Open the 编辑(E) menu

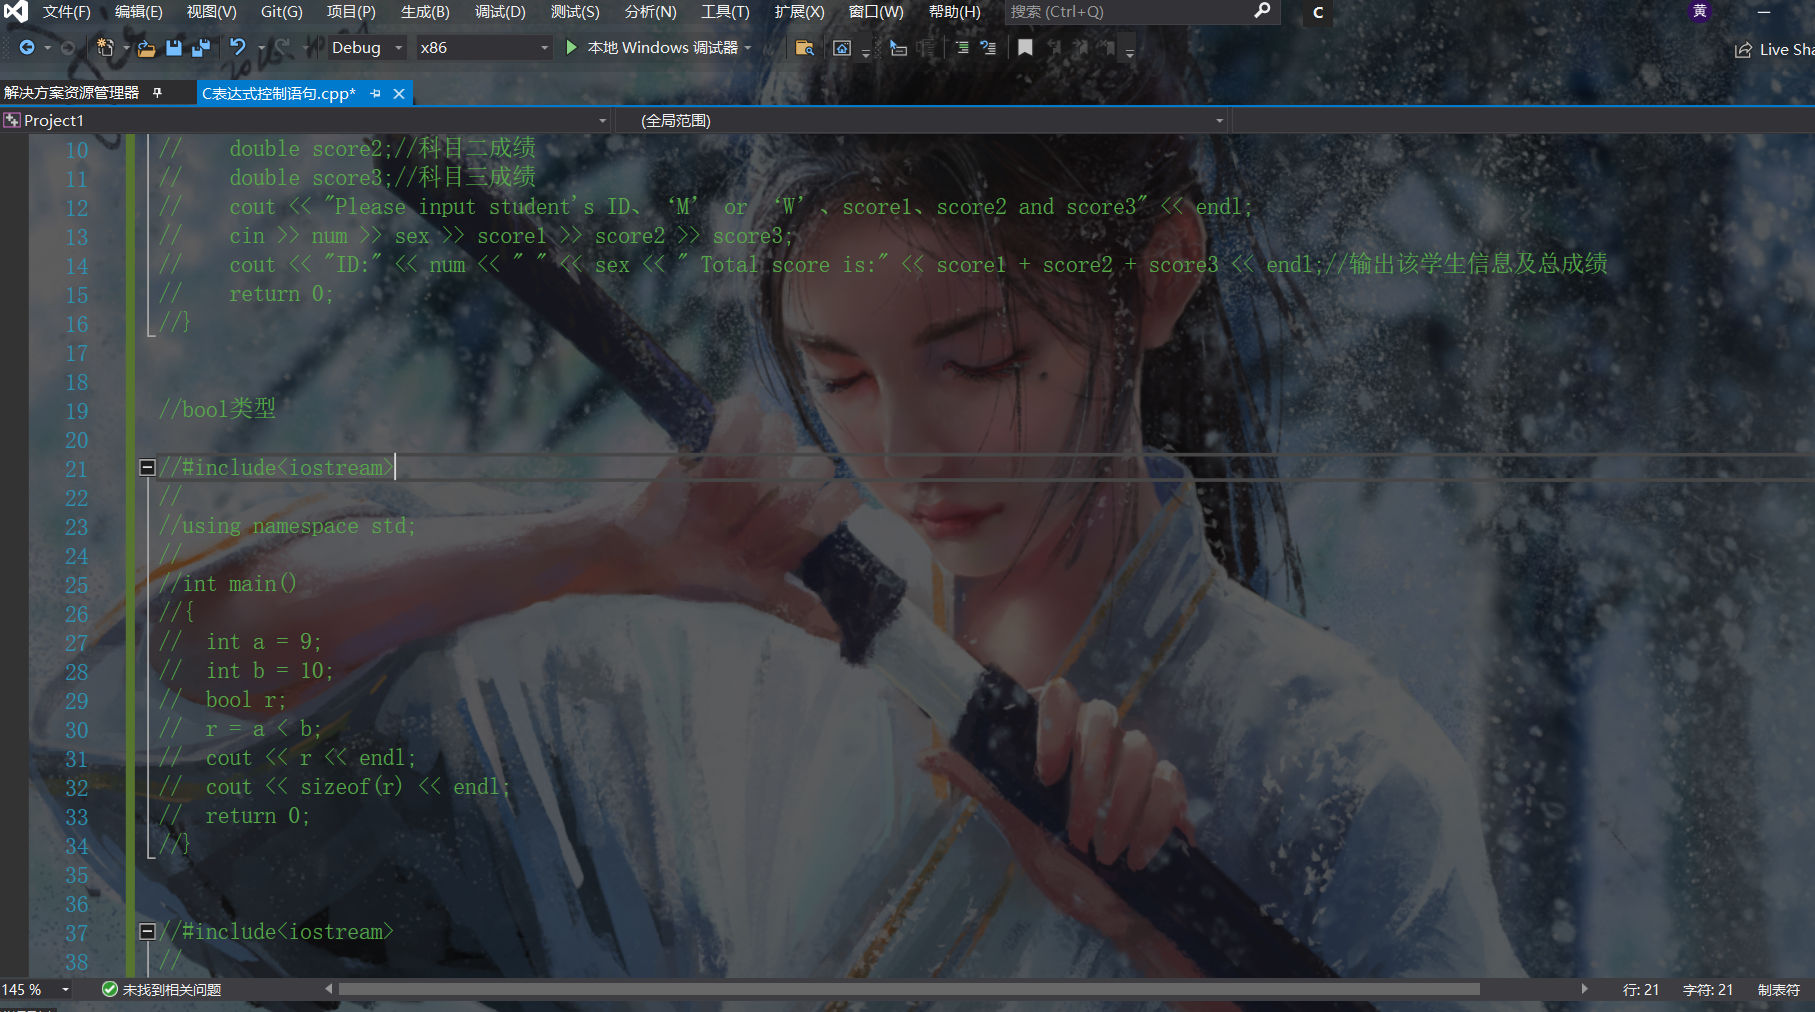pos(139,12)
